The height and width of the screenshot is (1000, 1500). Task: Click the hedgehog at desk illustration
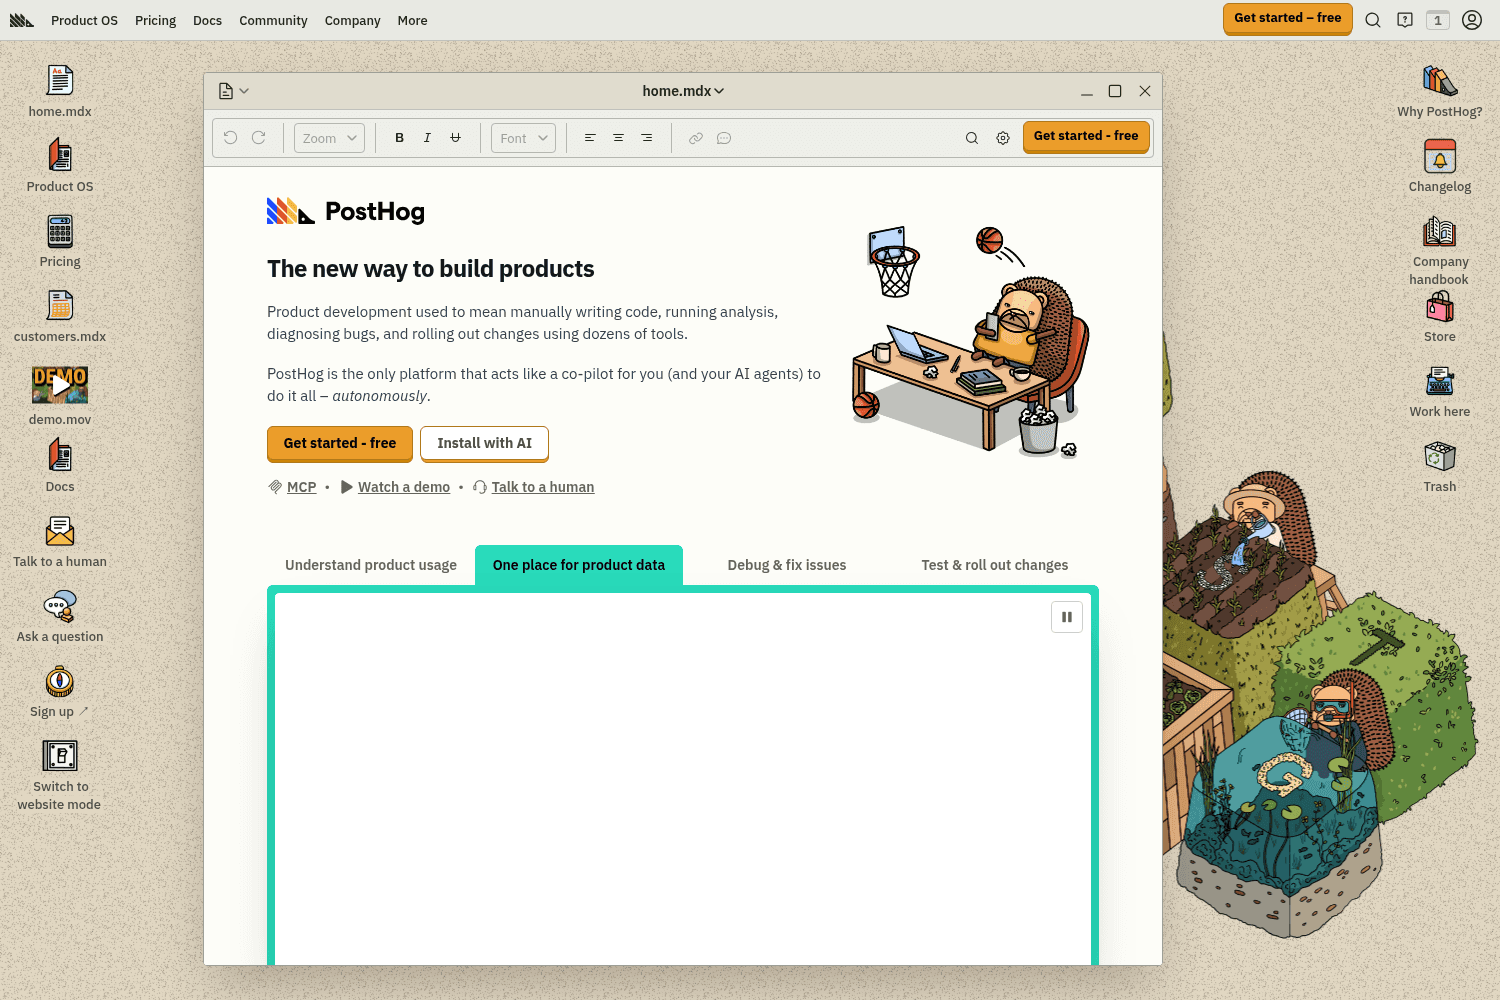point(970,342)
